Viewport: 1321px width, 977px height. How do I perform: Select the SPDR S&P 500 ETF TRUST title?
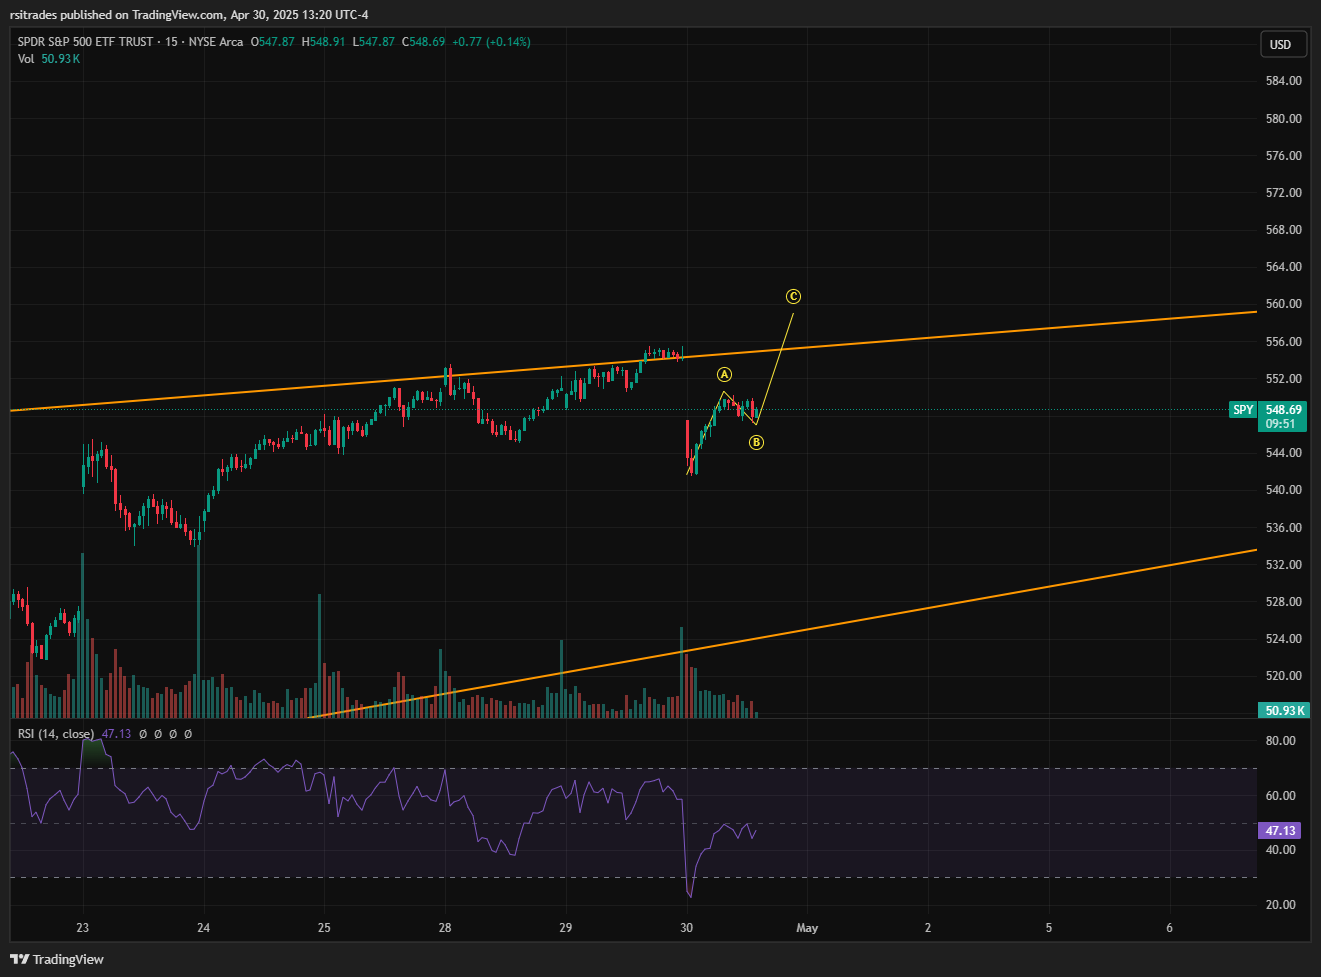(x=86, y=42)
